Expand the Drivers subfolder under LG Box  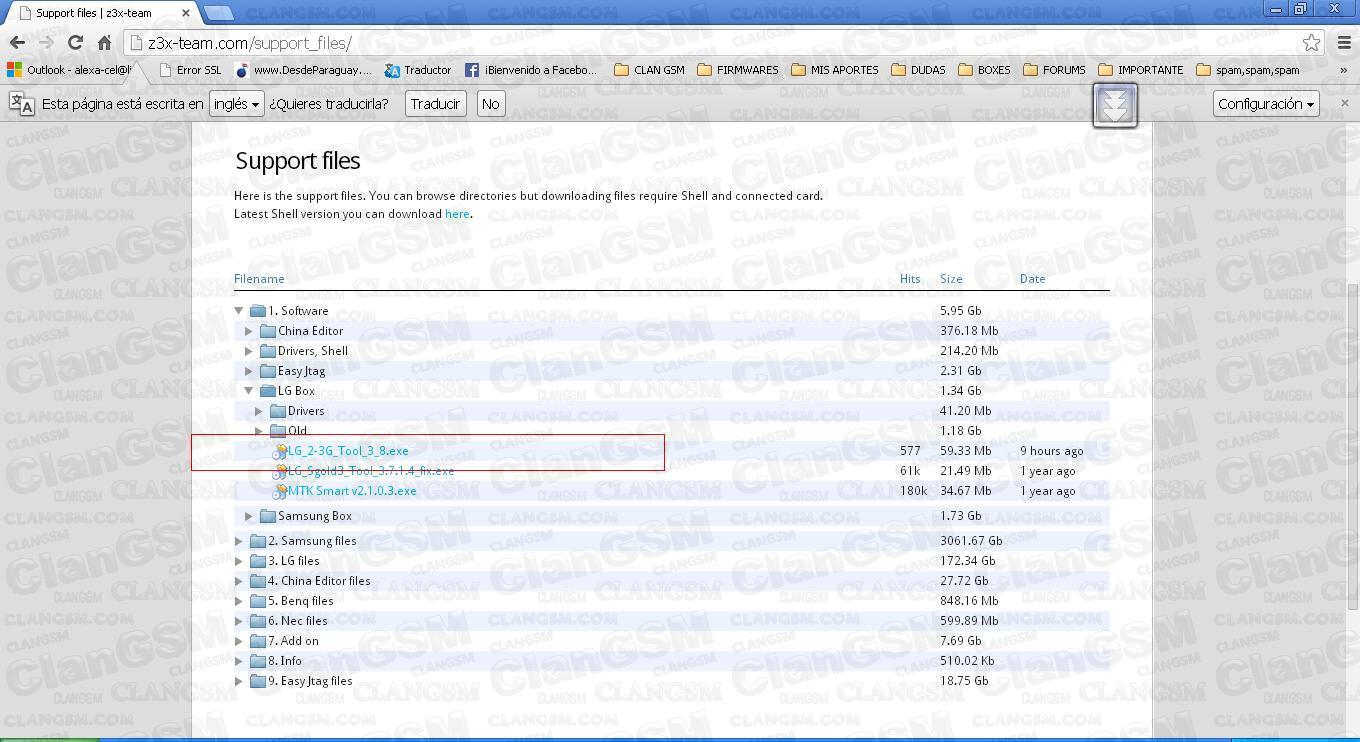point(259,411)
